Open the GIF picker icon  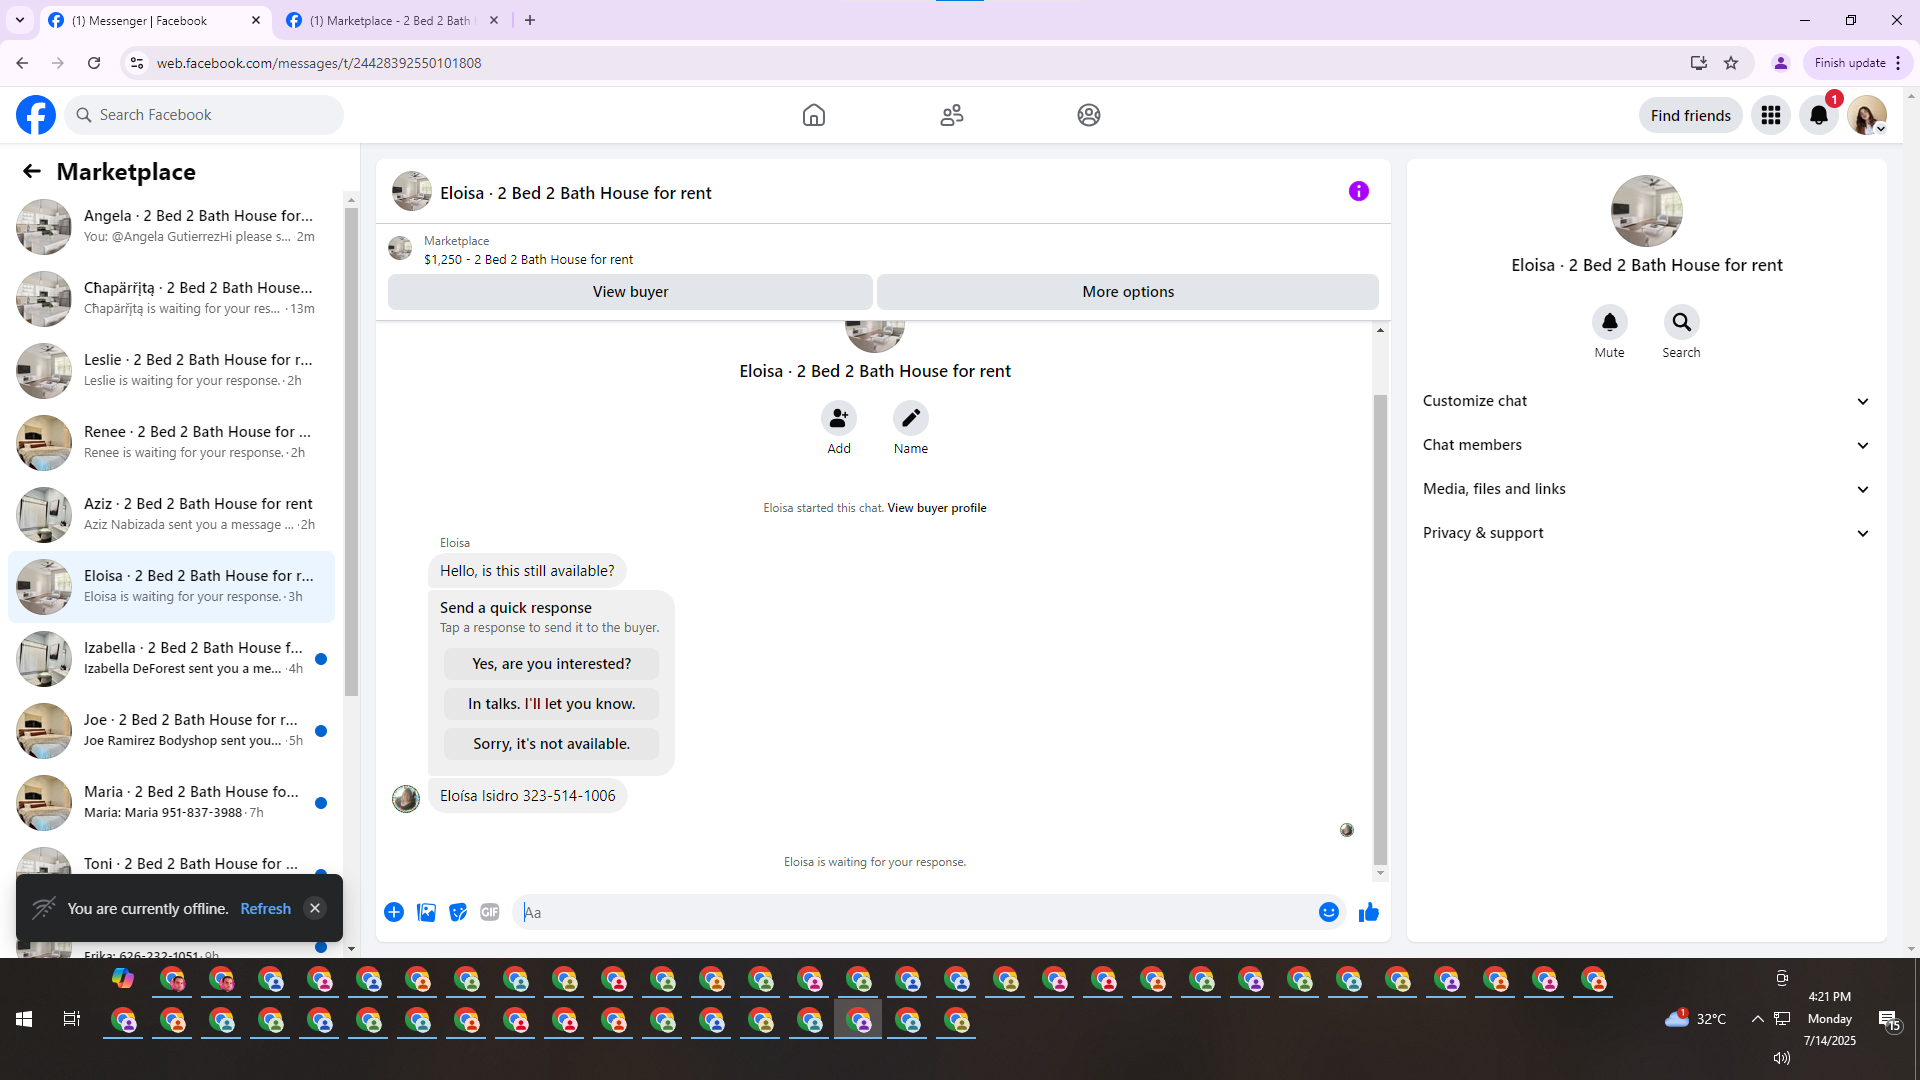(489, 912)
